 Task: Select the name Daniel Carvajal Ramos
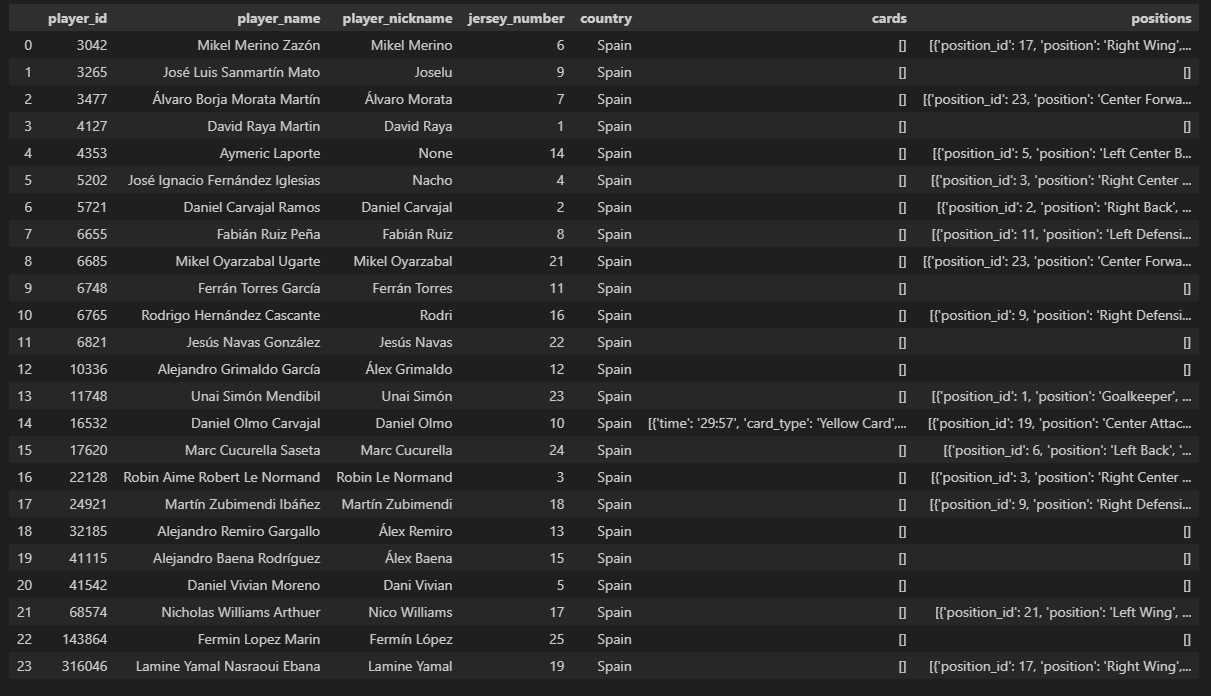(252, 207)
